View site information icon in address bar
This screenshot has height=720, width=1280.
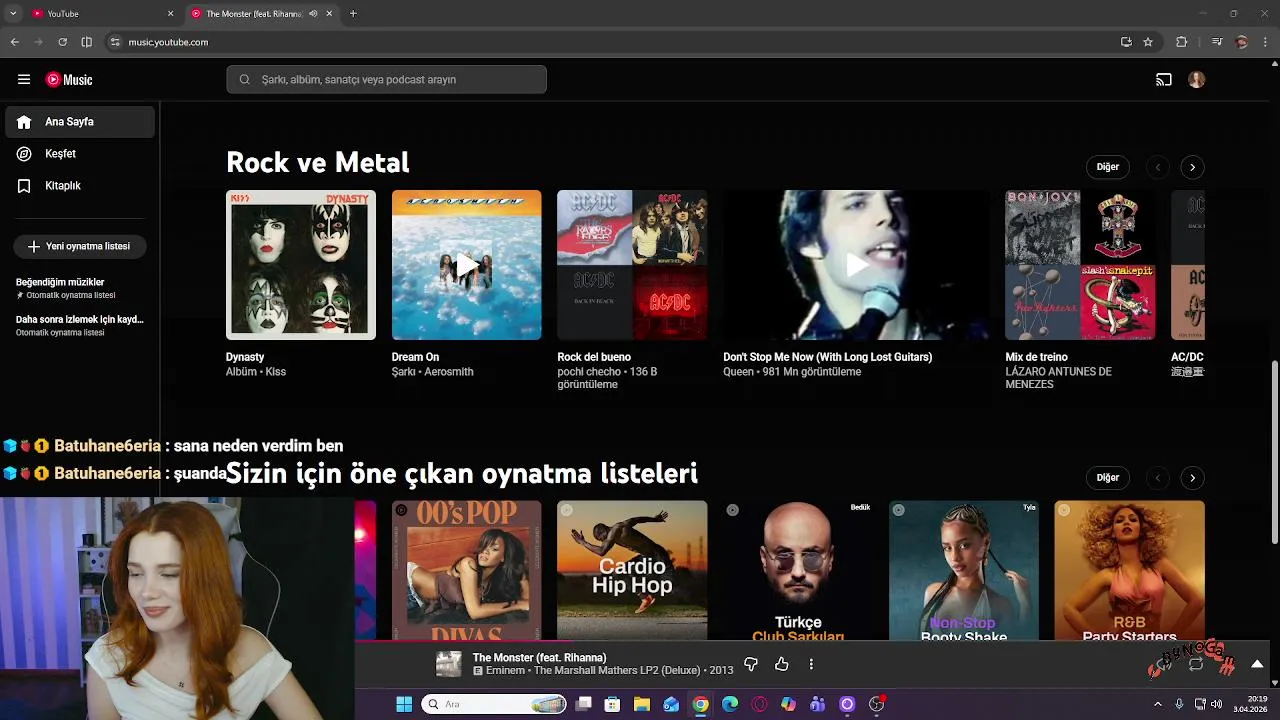(x=115, y=42)
